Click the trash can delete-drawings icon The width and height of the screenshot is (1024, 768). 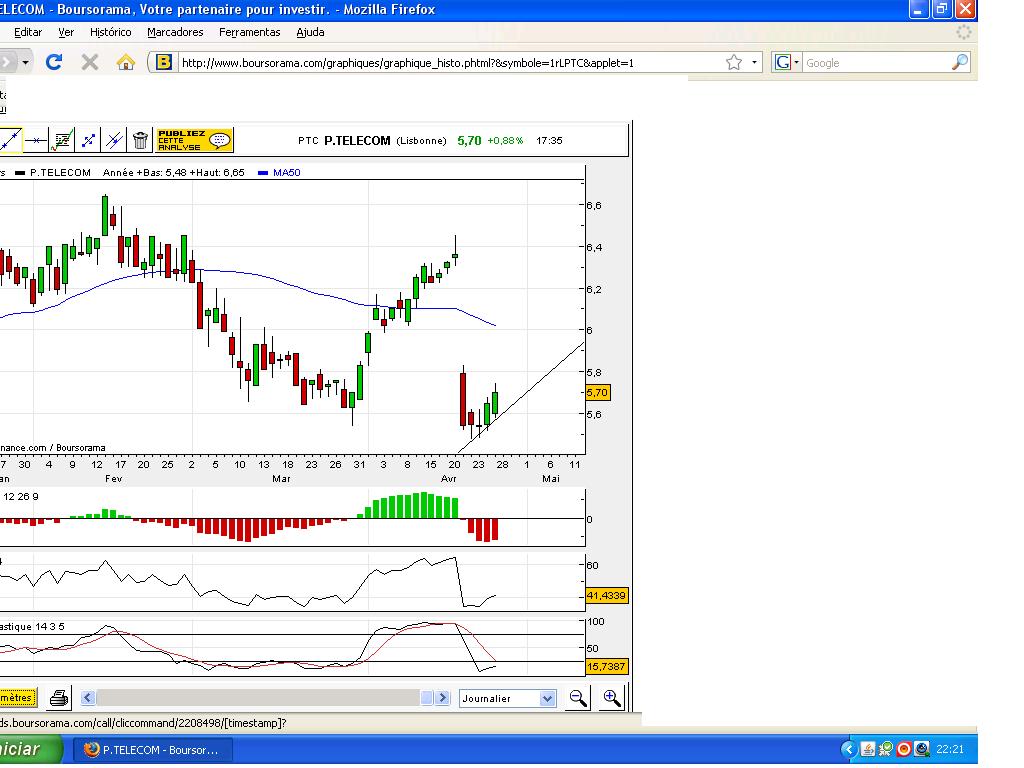[x=140, y=140]
